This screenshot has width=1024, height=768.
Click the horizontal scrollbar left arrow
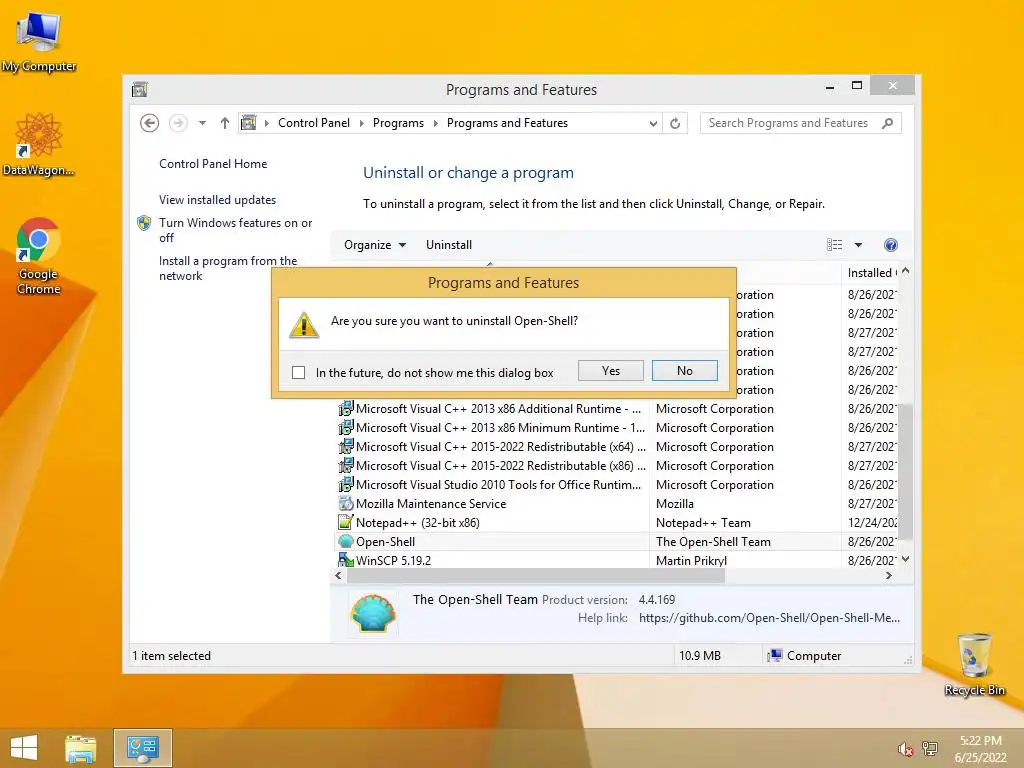click(338, 575)
